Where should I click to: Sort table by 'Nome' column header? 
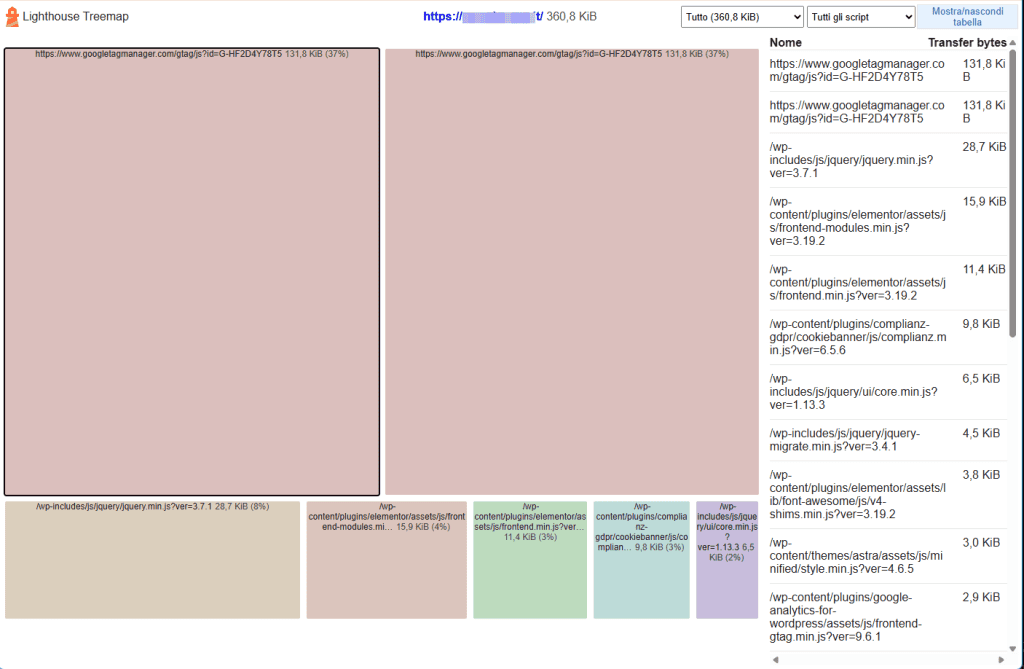click(x=786, y=43)
